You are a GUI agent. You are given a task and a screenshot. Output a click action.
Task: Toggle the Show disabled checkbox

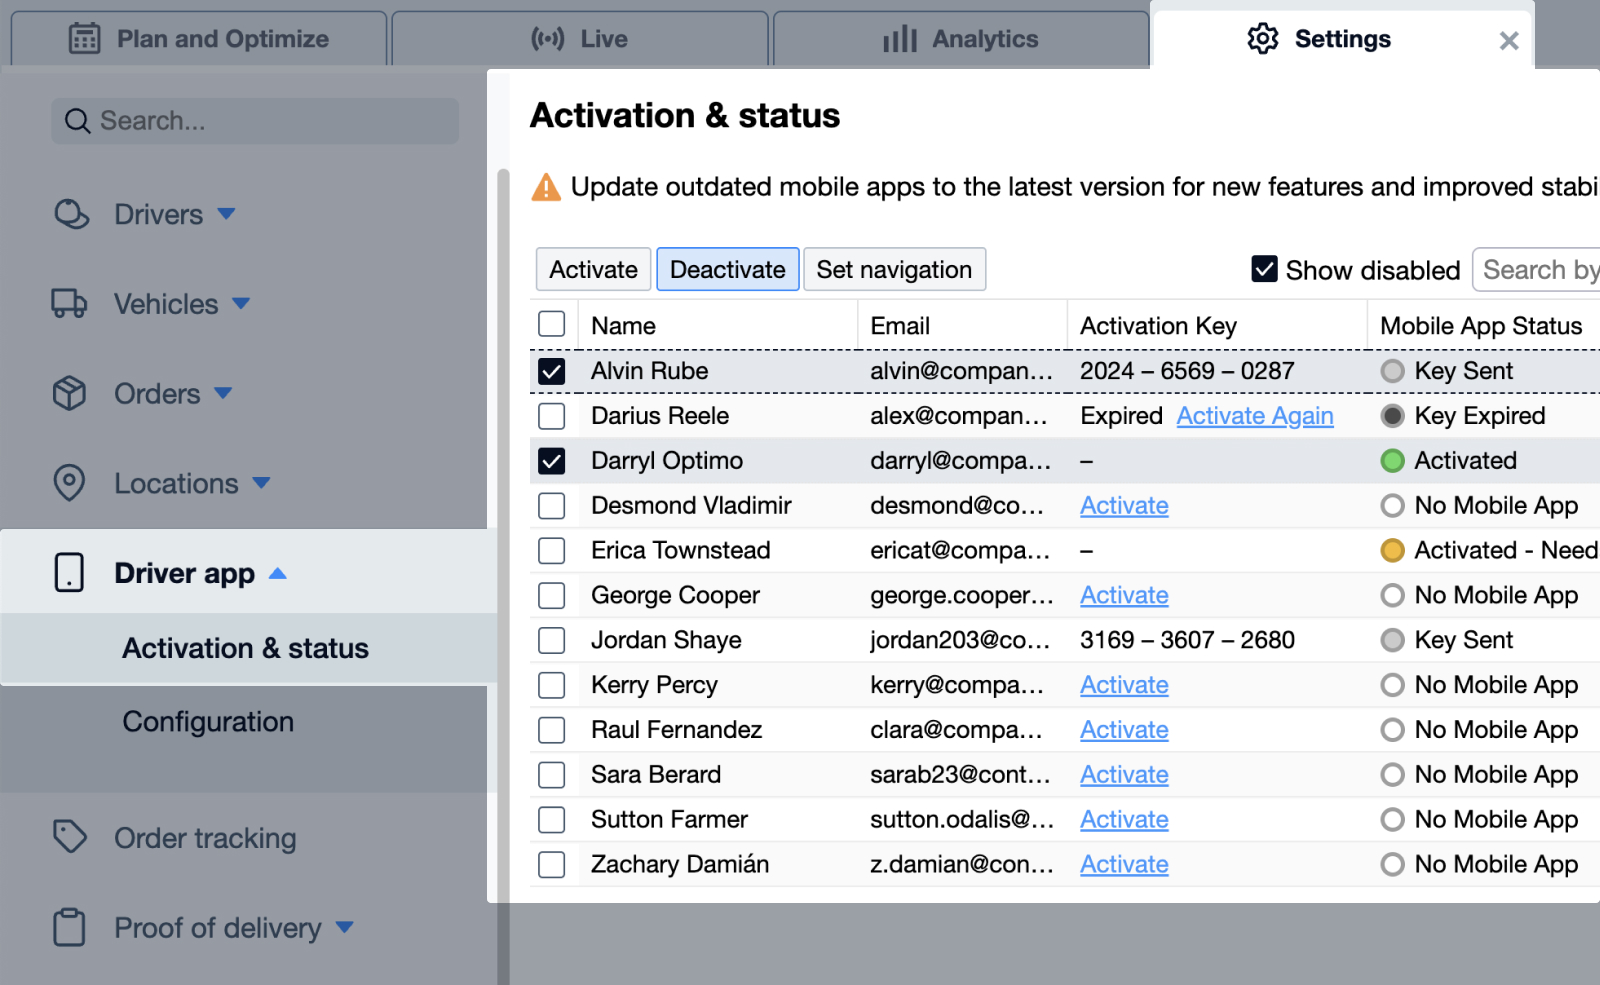pos(1265,269)
